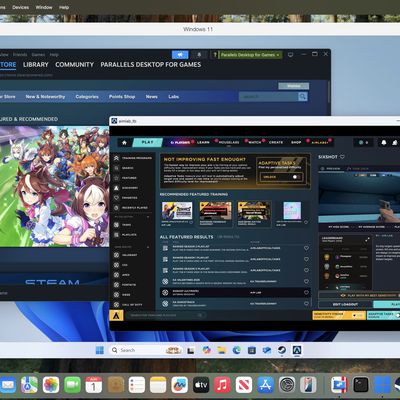Open Training Programs in Aimlab sidebar
400x400 pixels.
coord(133,158)
